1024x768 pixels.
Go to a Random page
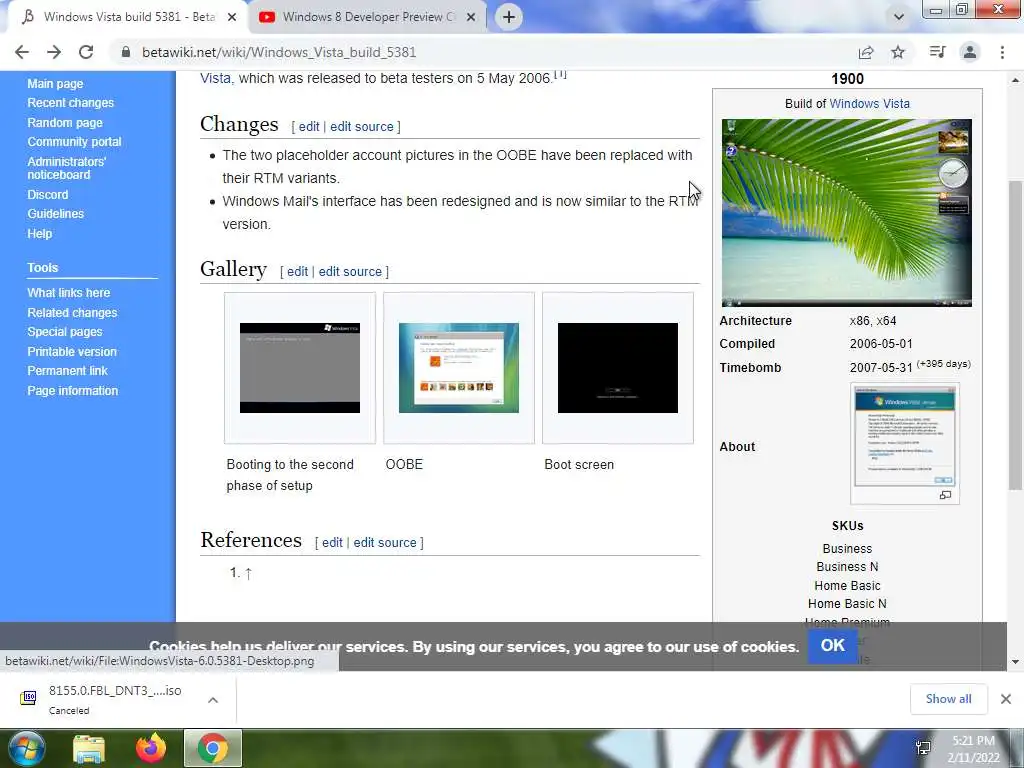pos(65,123)
